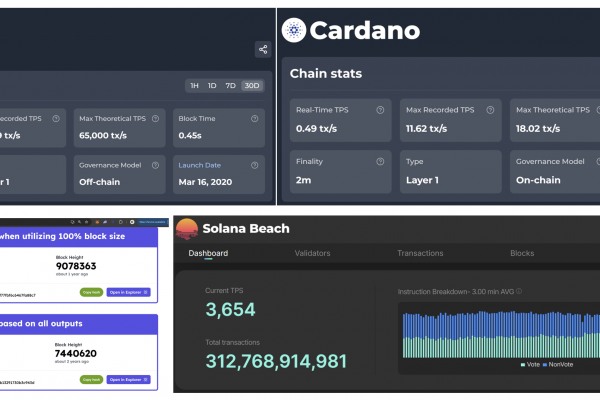Click the Cardano logo icon
This screenshot has height=400, width=600.
pos(294,30)
